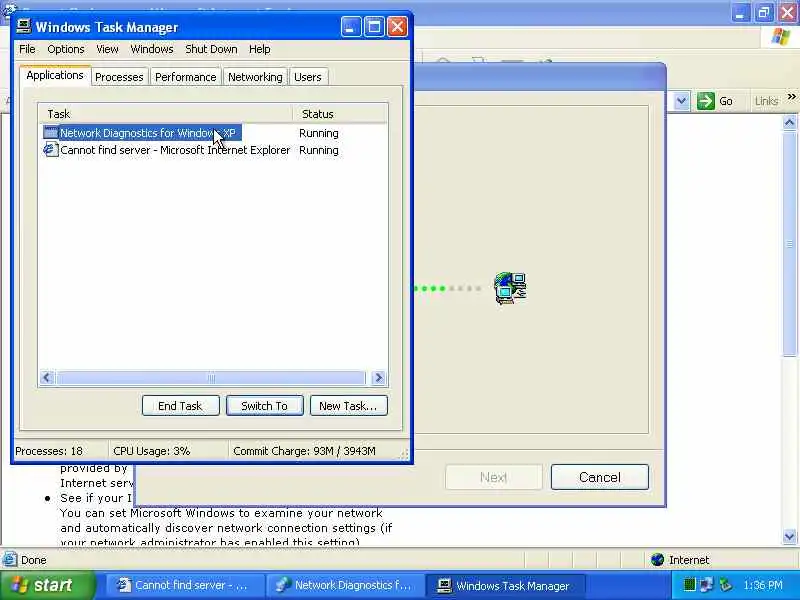
Task: Click the End Task button
Action: (x=181, y=406)
